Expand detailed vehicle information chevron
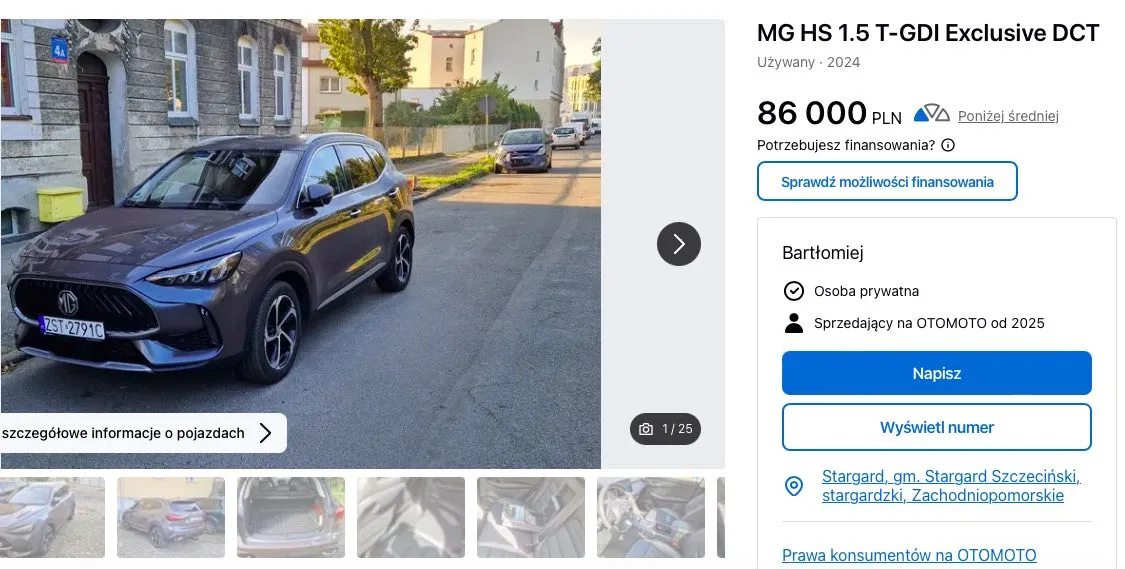 266,433
